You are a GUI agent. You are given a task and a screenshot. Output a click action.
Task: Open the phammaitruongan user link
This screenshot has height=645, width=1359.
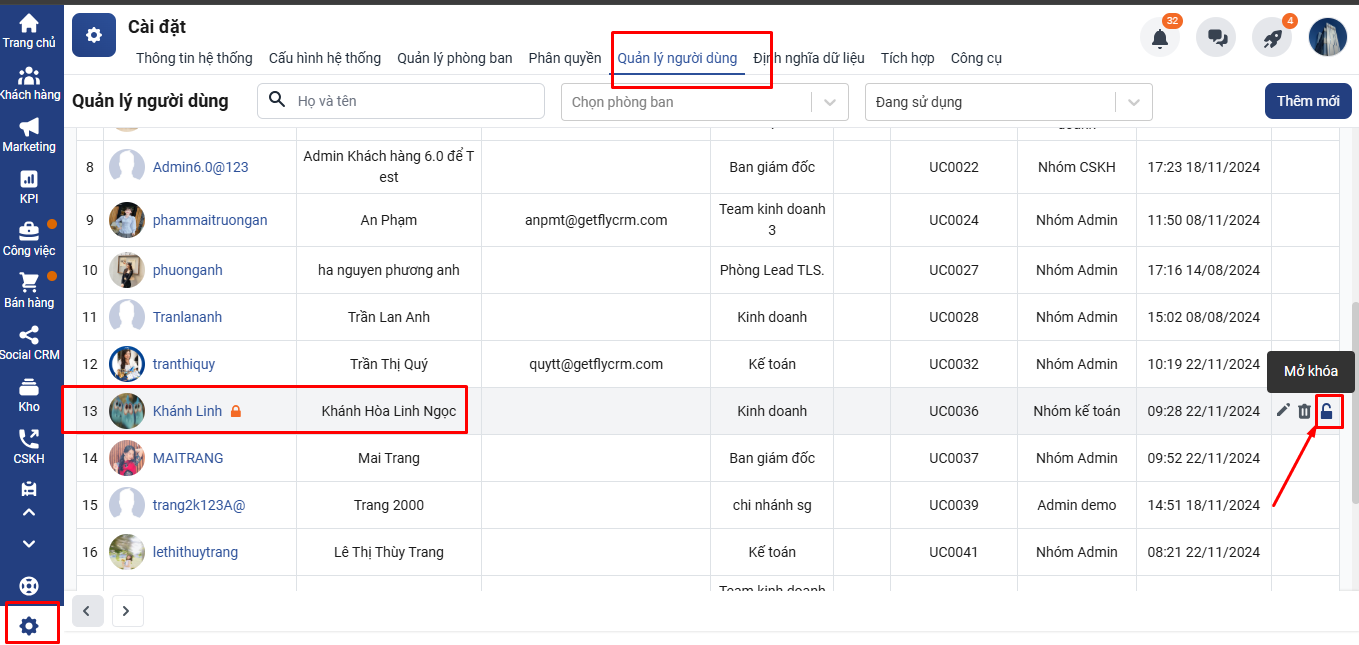pos(210,220)
